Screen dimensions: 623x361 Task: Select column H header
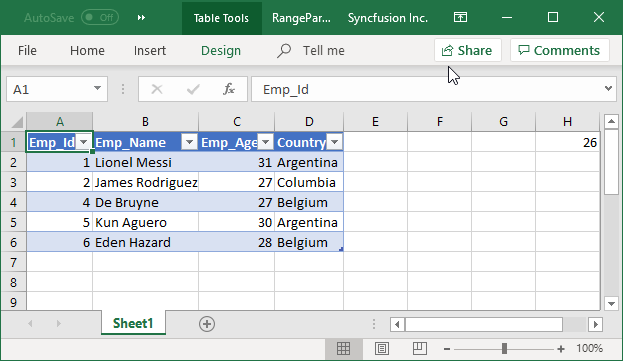pyautogui.click(x=567, y=122)
